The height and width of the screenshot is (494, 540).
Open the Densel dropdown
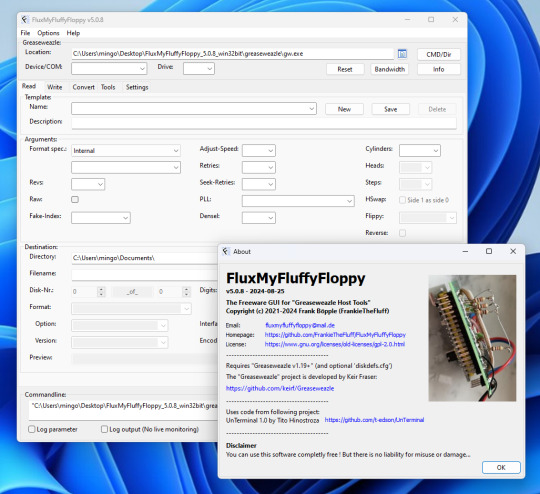[x=259, y=218]
